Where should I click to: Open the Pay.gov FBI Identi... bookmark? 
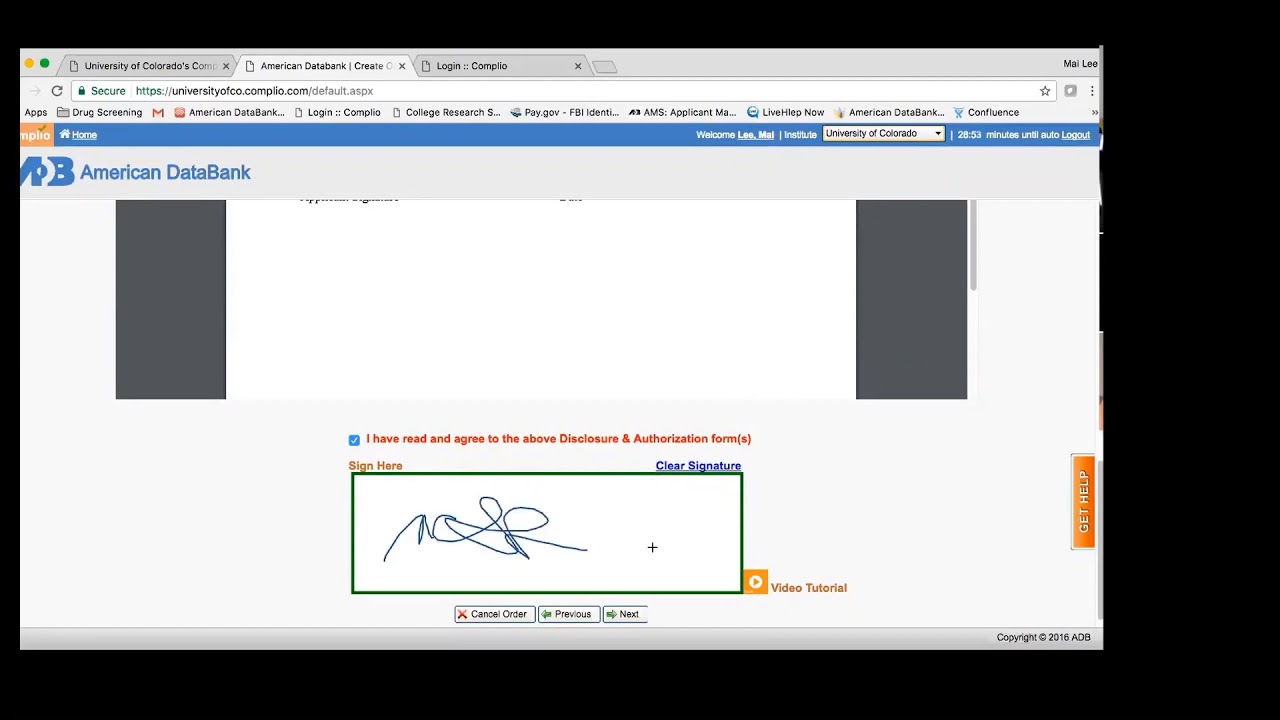[565, 113]
